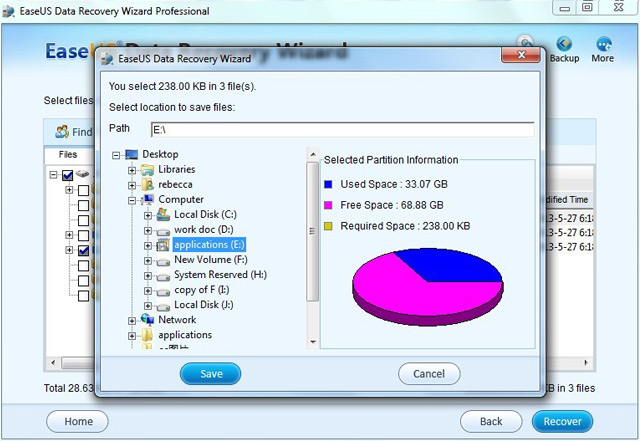The height and width of the screenshot is (441, 640).
Task: Expand the Libraries node
Action: 132,170
